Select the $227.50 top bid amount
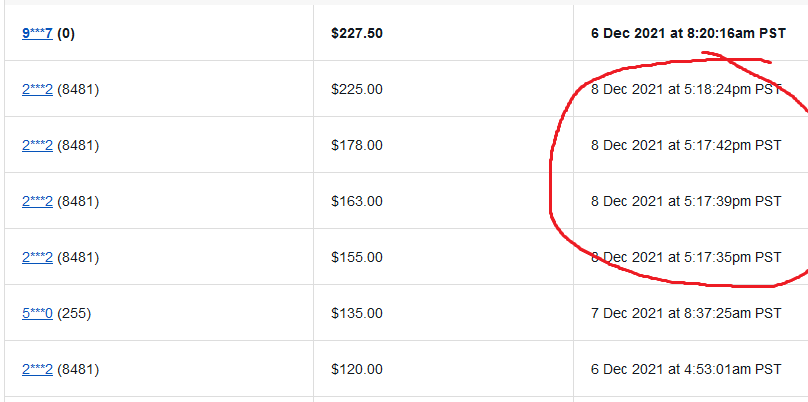This screenshot has width=808, height=402. 357,33
